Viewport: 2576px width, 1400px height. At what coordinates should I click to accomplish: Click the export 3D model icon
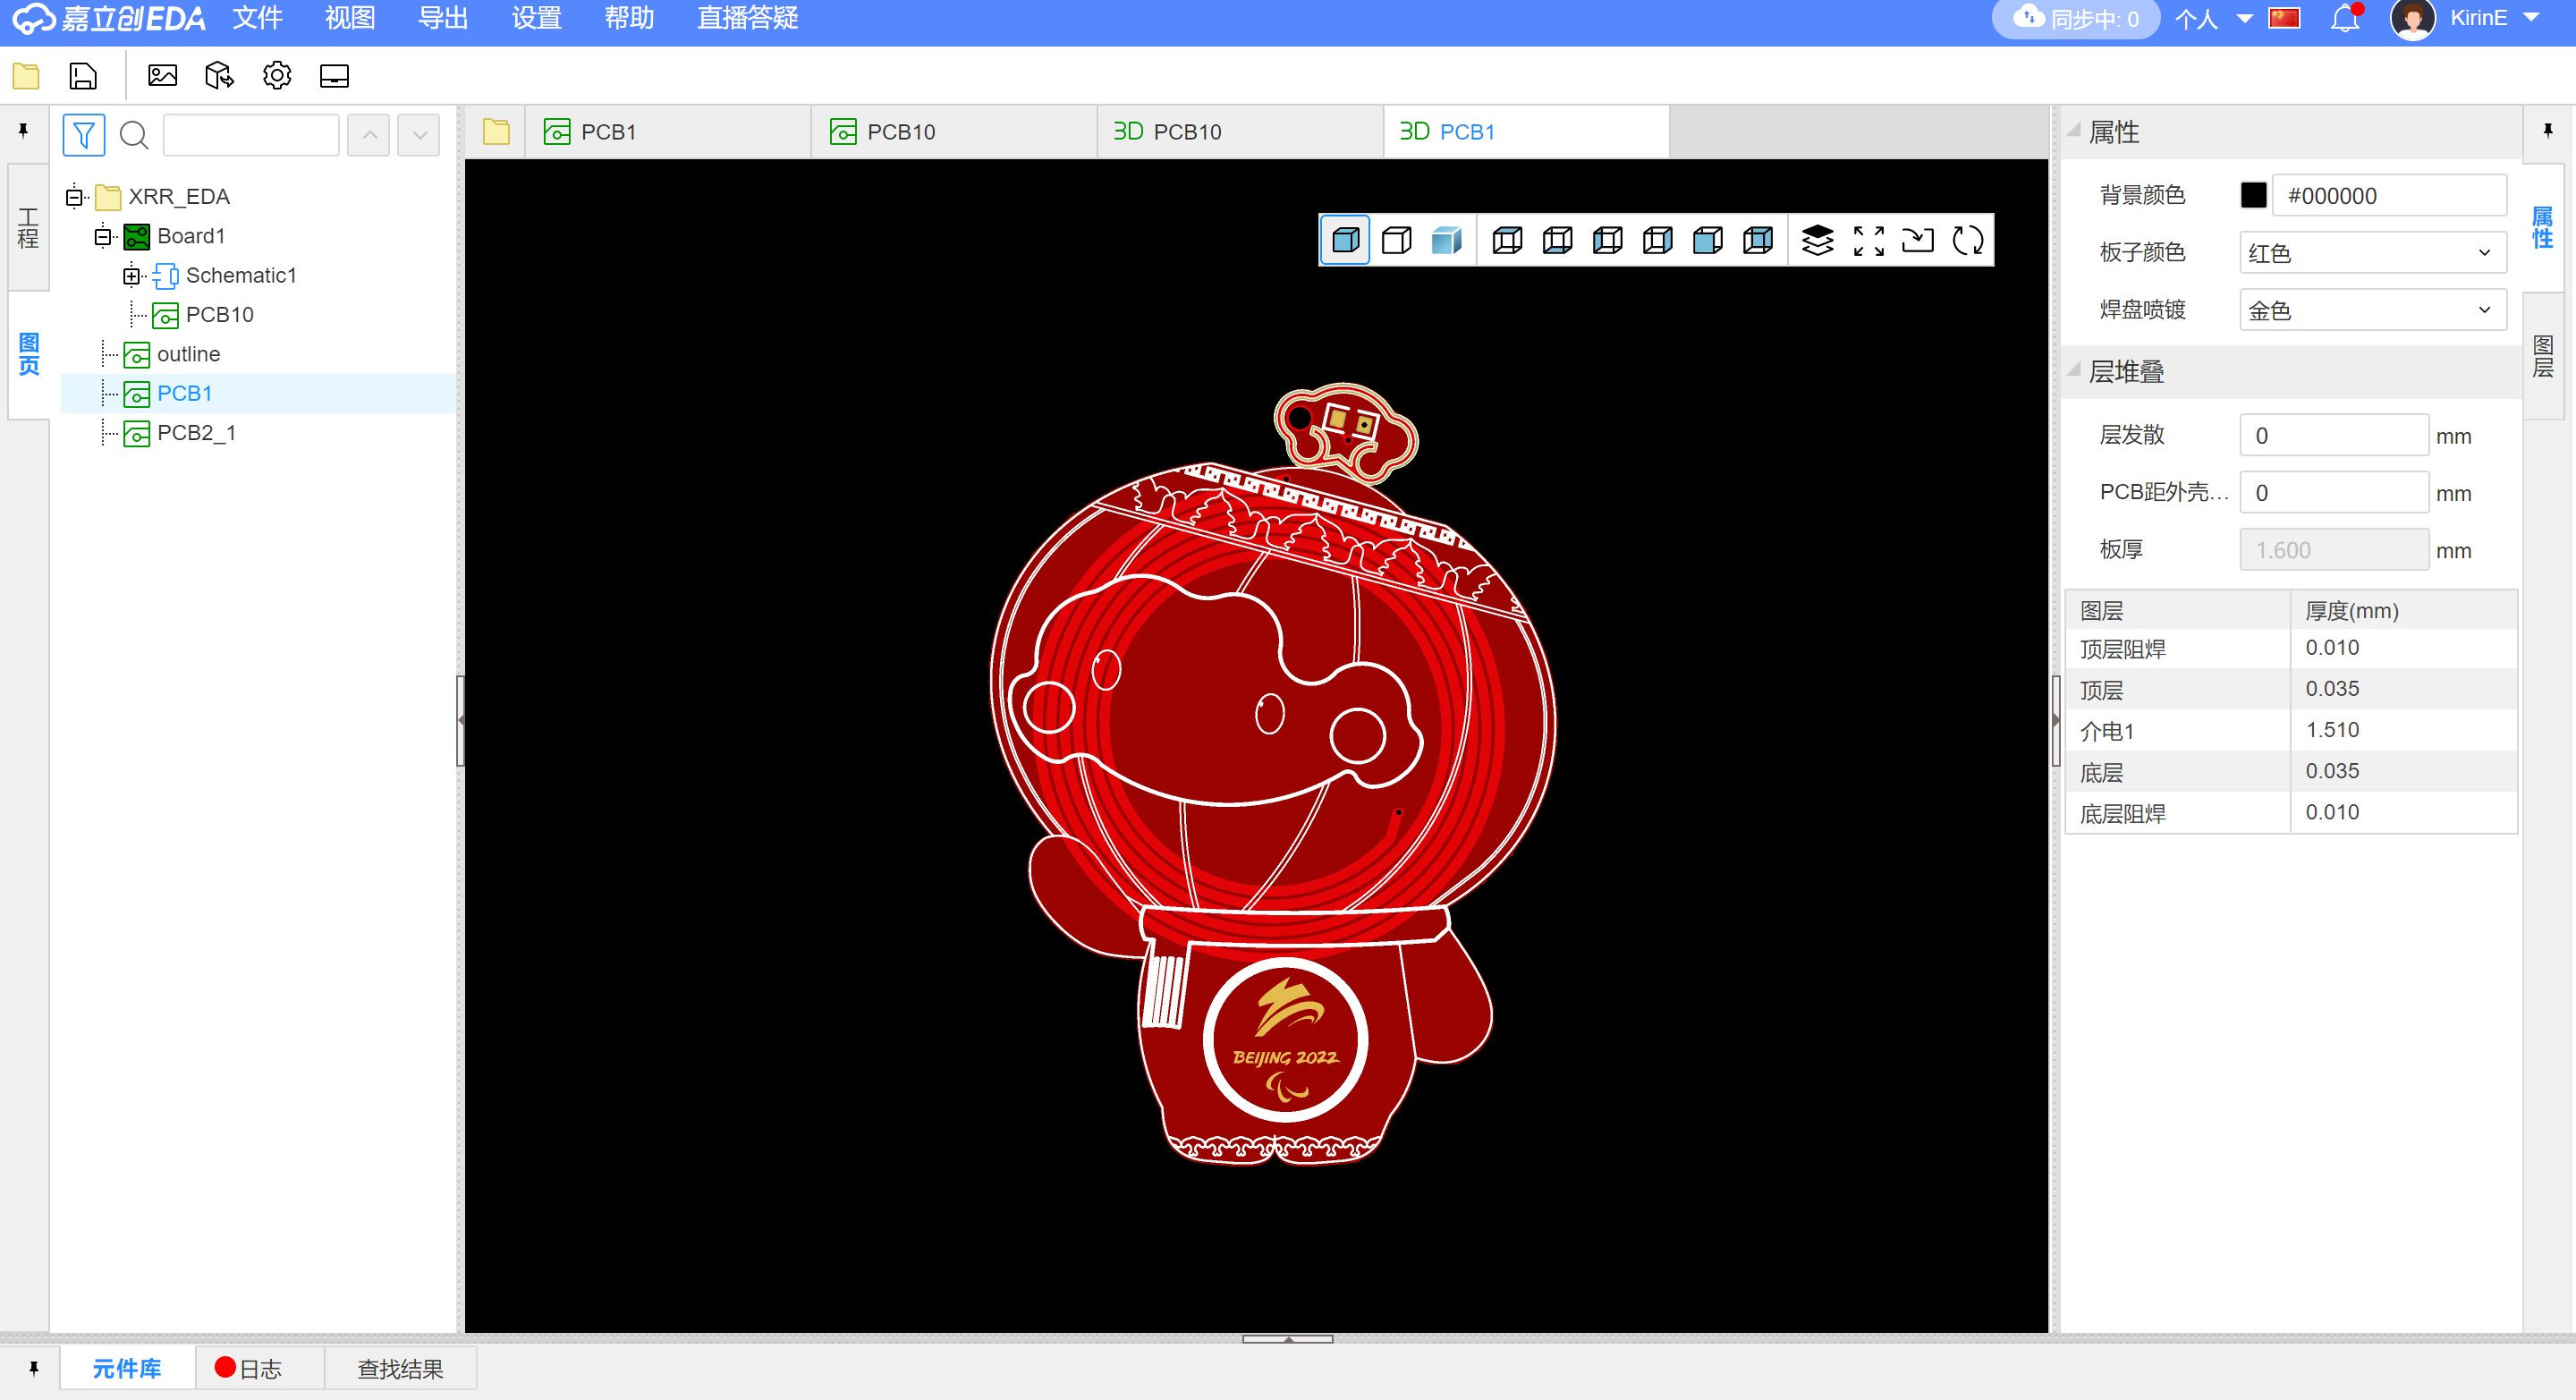[219, 76]
